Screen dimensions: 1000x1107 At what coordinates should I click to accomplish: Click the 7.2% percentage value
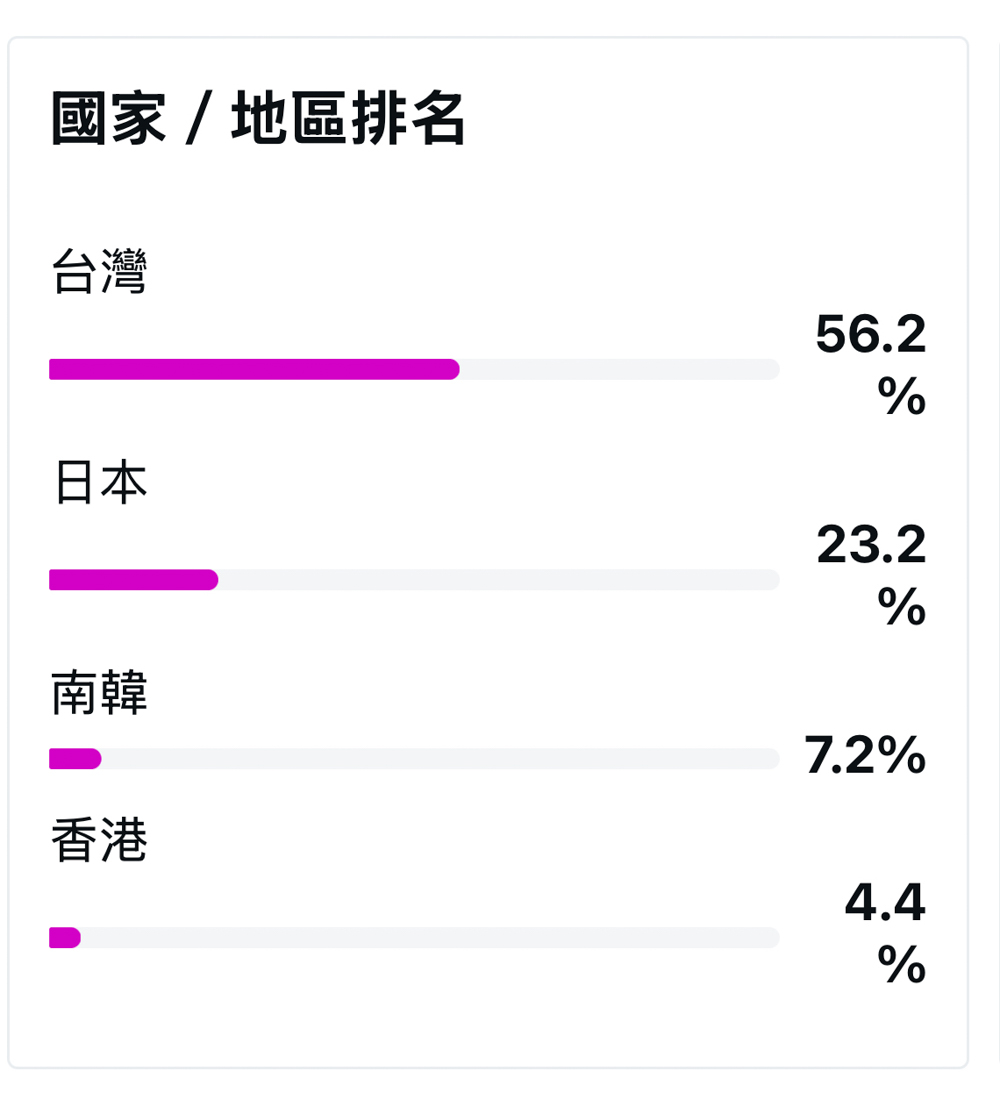[864, 755]
